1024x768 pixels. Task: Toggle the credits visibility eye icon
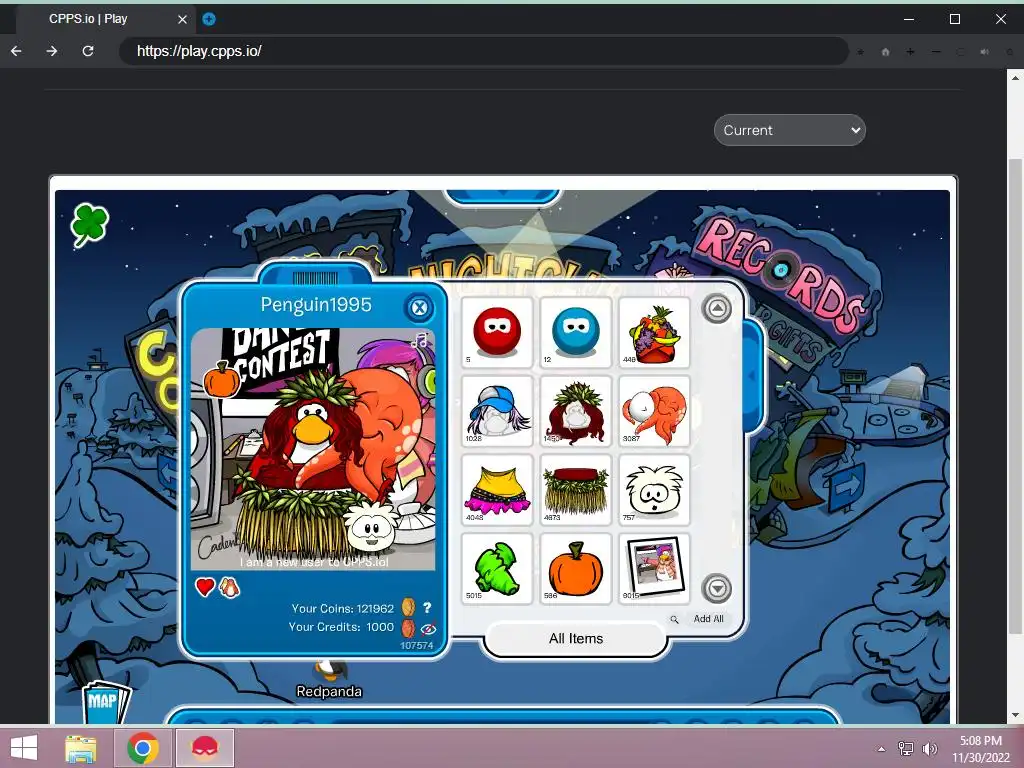[428, 629]
